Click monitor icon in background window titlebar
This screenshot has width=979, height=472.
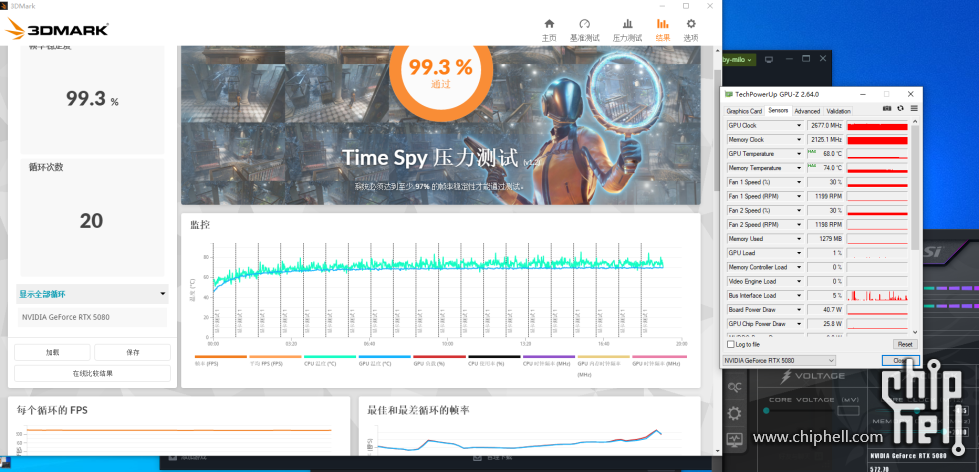coord(769,59)
